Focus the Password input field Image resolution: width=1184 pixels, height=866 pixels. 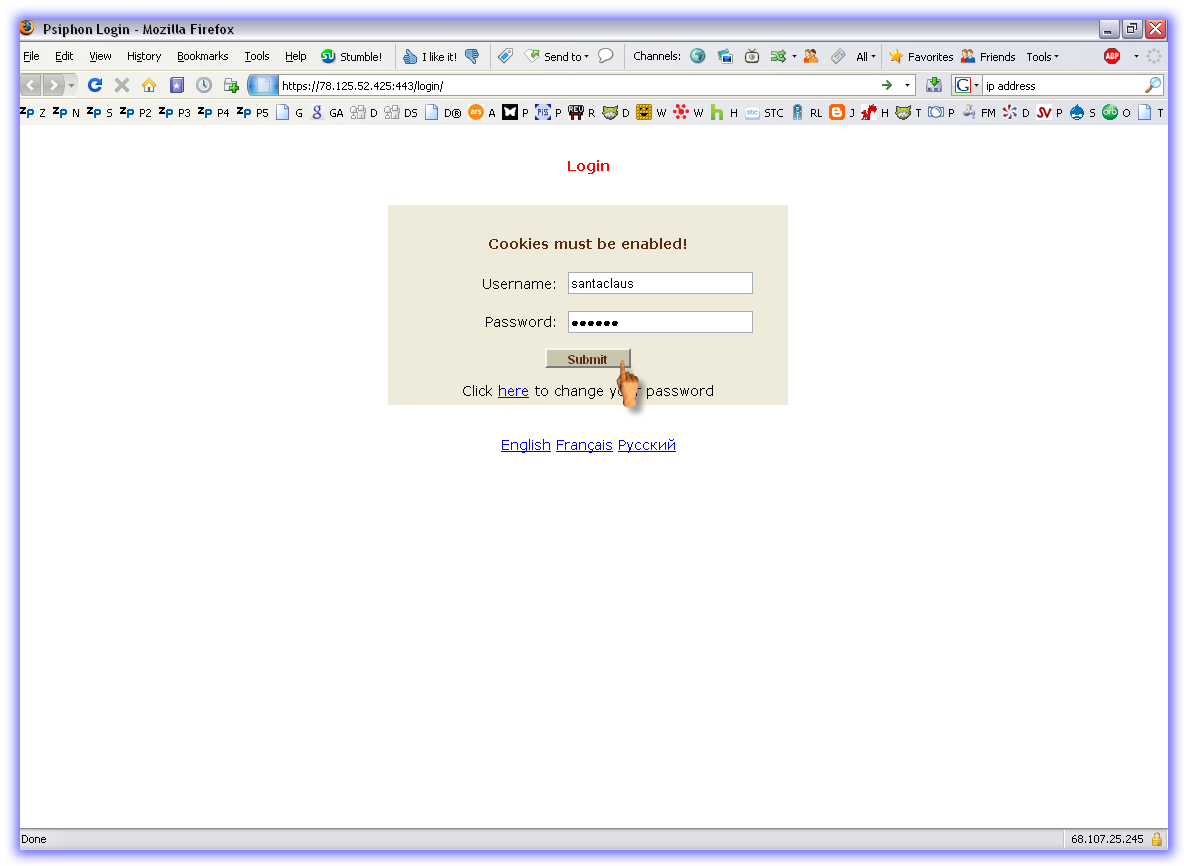[x=660, y=322]
